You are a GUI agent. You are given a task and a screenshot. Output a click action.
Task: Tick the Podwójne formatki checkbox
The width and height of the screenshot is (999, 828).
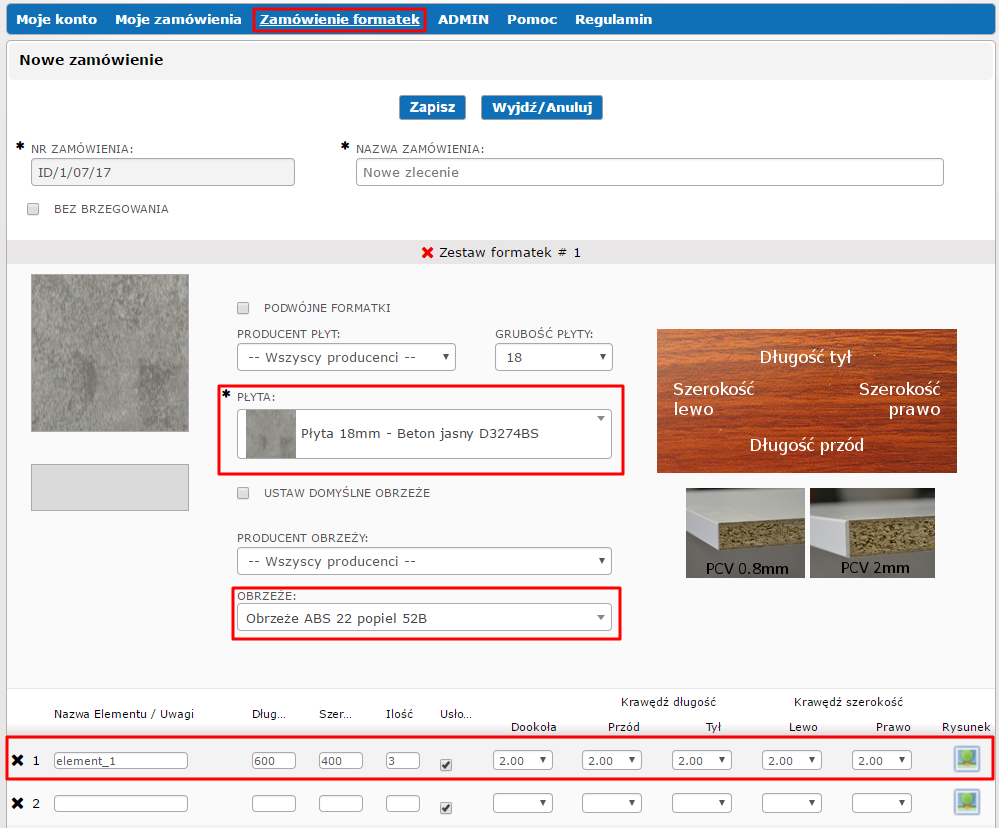click(x=243, y=308)
